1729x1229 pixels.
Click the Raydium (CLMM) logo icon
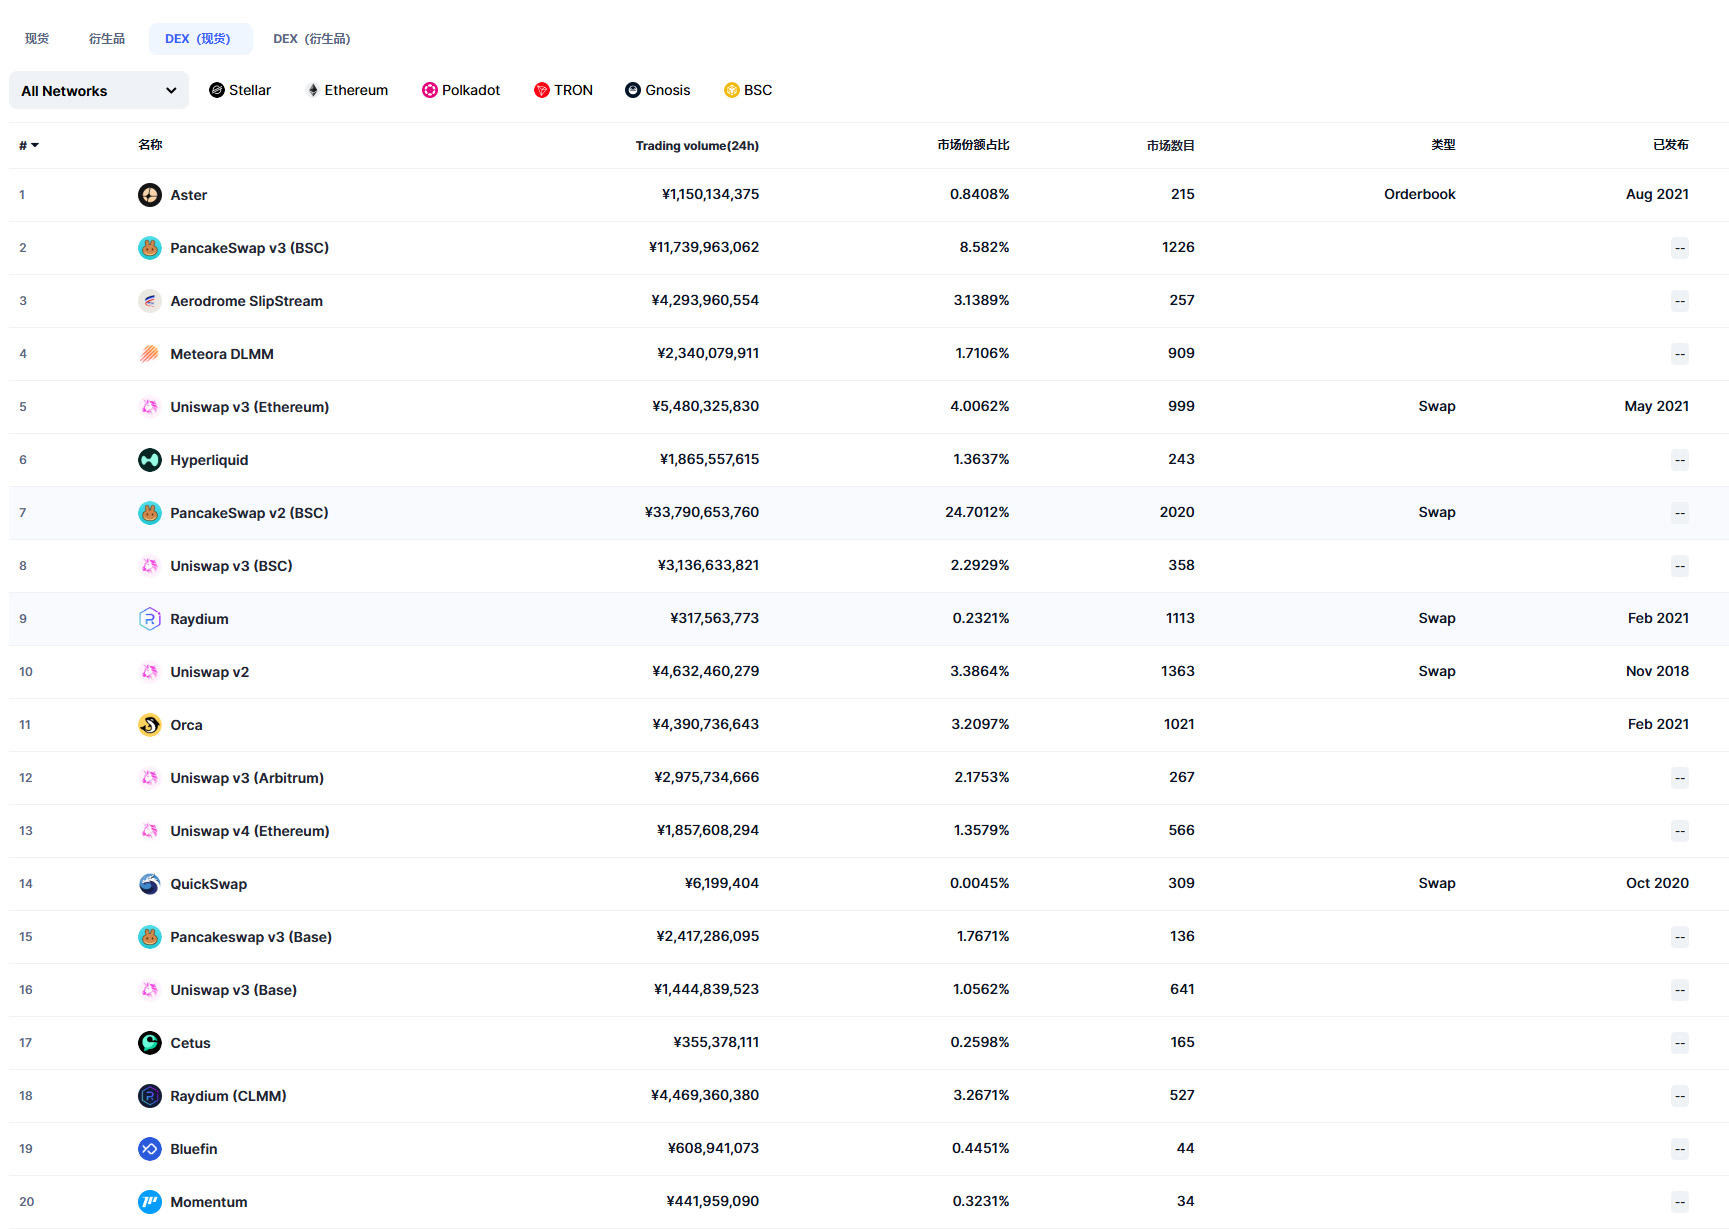tap(149, 1096)
